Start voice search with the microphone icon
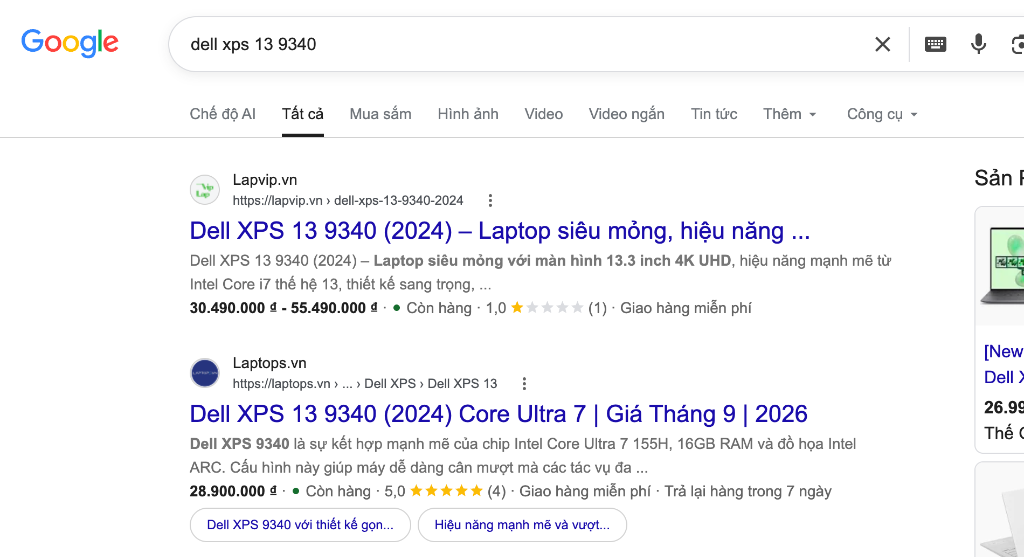The width and height of the screenshot is (1024, 557). pyautogui.click(x=978, y=44)
